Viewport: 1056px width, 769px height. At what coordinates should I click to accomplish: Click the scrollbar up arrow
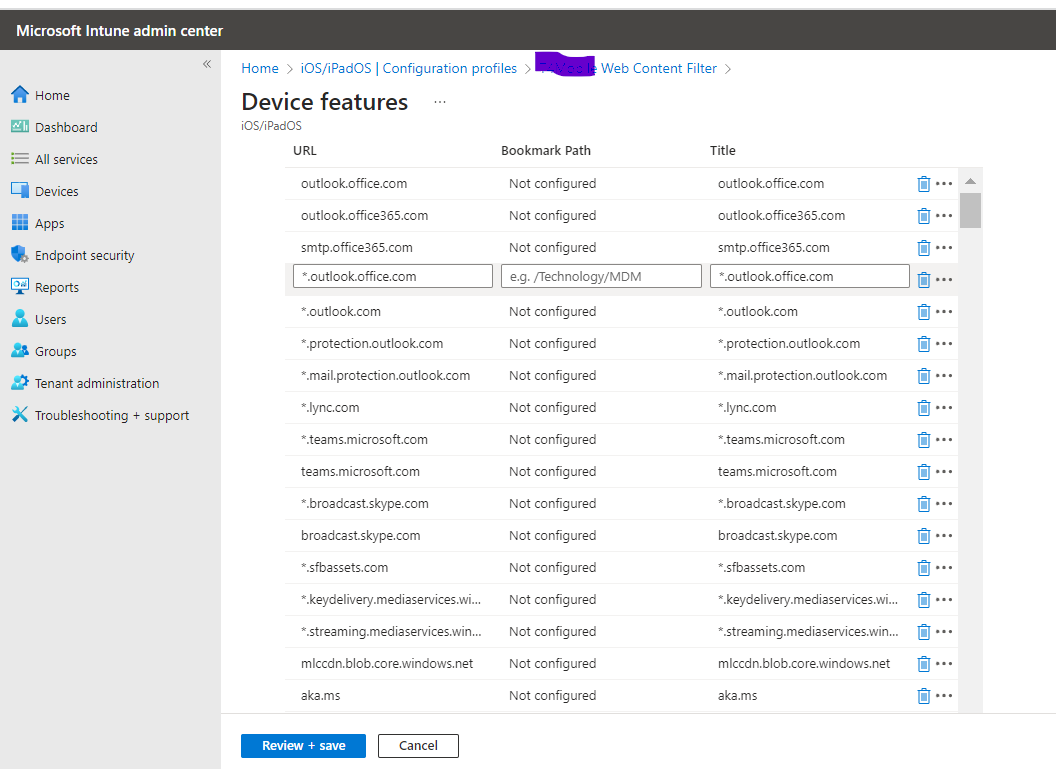coord(970,181)
